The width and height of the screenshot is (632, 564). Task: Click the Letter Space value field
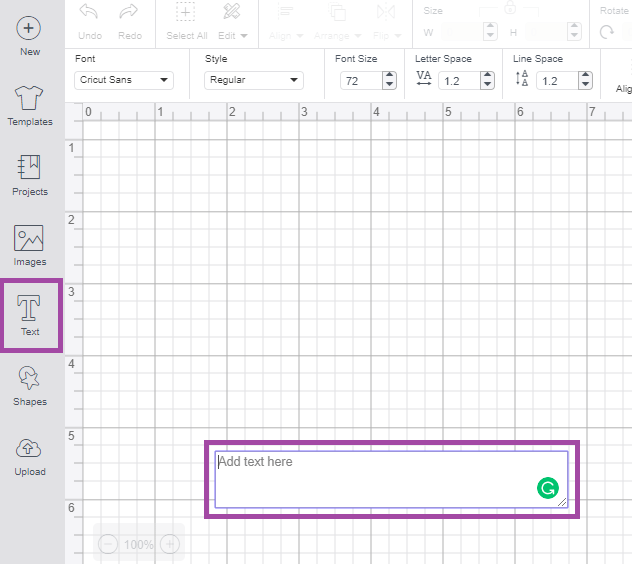(x=459, y=81)
